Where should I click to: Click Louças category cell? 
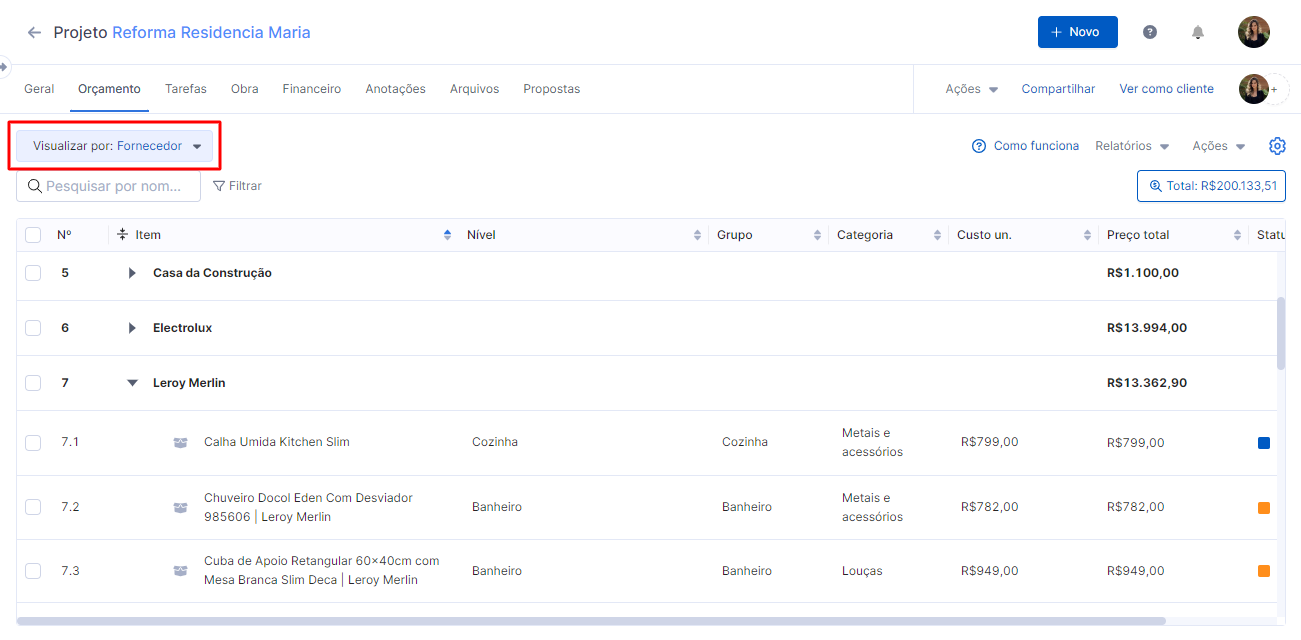(x=862, y=571)
